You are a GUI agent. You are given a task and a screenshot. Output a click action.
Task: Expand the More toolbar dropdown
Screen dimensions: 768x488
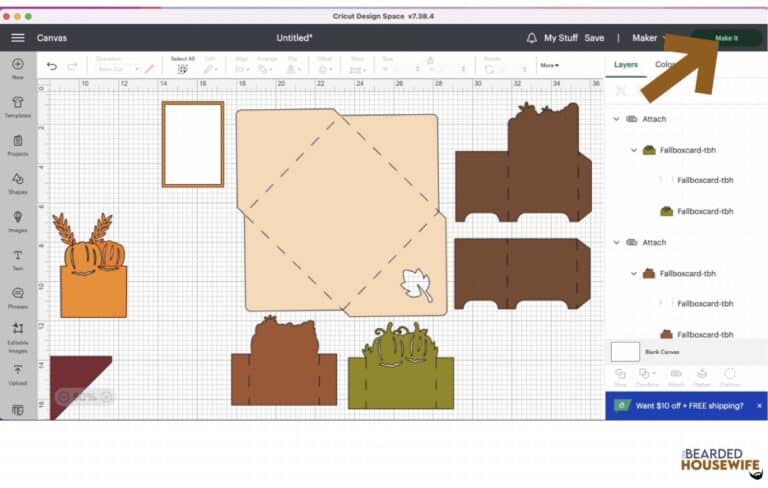pyautogui.click(x=549, y=66)
